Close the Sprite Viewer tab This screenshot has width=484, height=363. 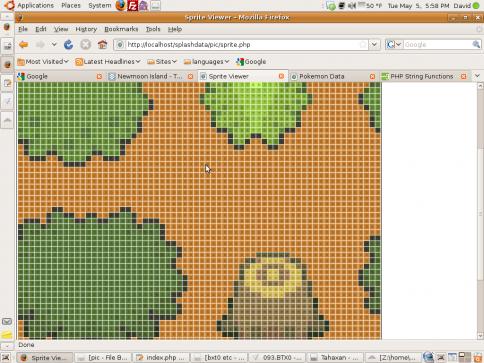[x=281, y=76]
